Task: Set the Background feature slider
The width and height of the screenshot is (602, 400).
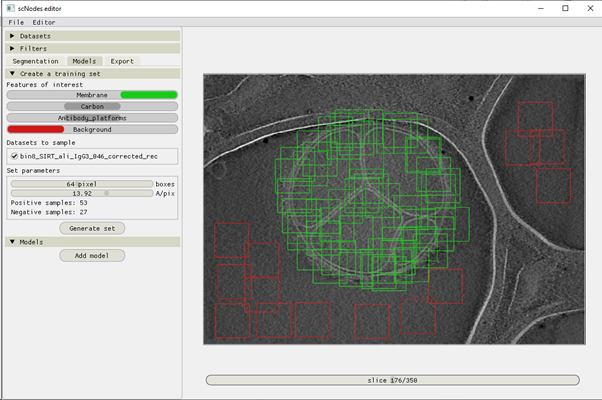Action: tap(92, 129)
